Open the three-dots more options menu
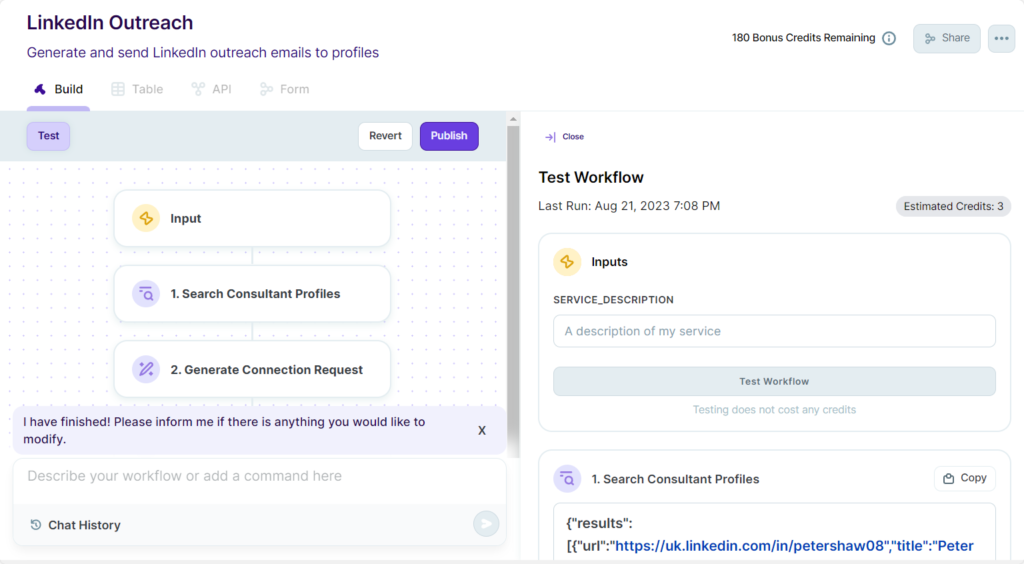The width and height of the screenshot is (1024, 564). [1001, 39]
